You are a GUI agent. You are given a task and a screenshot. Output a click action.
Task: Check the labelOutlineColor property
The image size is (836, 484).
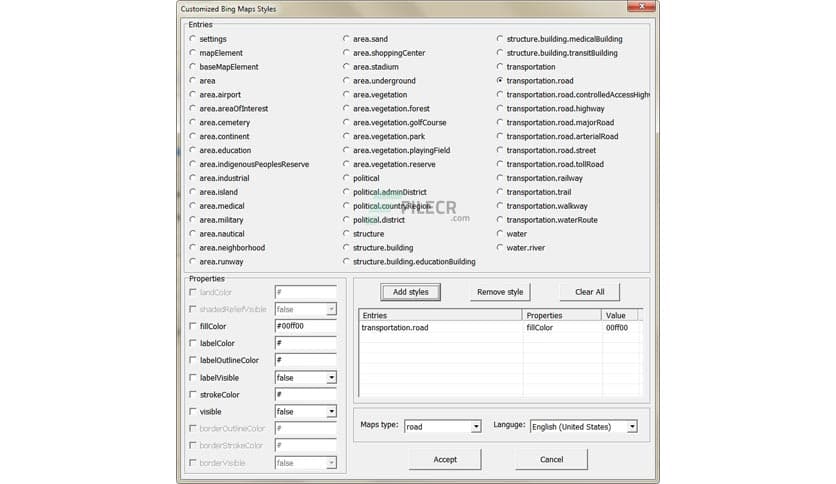click(193, 360)
